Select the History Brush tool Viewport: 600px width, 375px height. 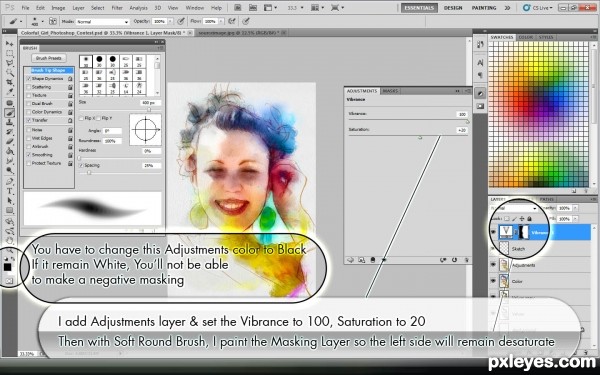(x=9, y=132)
